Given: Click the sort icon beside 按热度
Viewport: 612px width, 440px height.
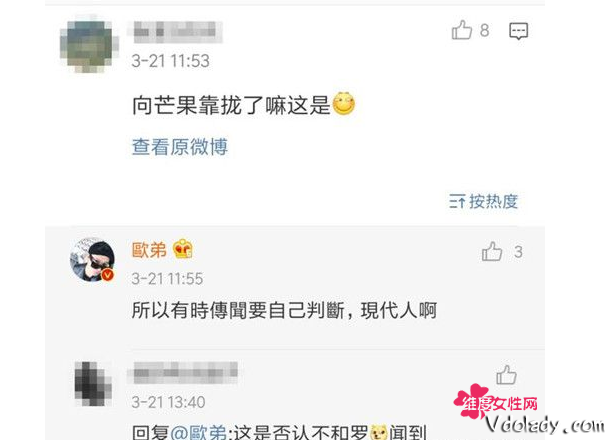Looking at the screenshot, I should click(457, 201).
